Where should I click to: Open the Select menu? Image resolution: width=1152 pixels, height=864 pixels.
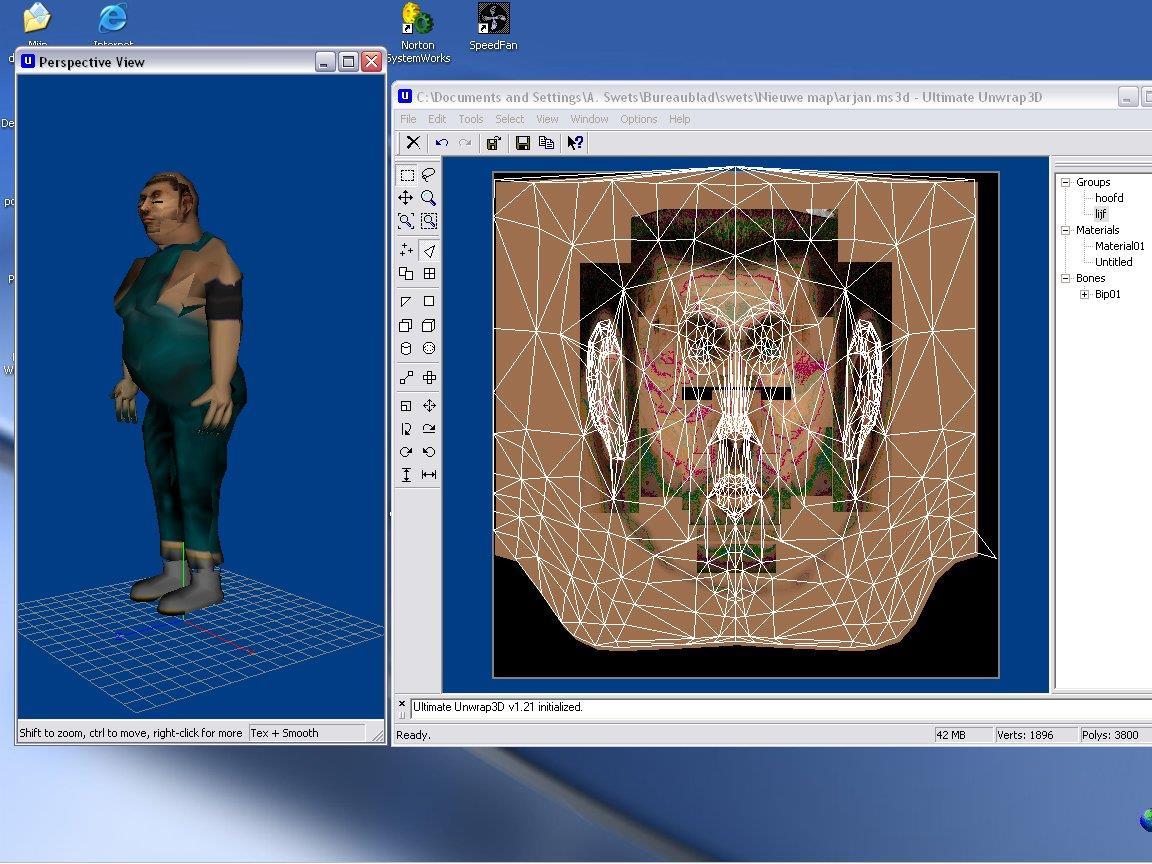(x=509, y=119)
